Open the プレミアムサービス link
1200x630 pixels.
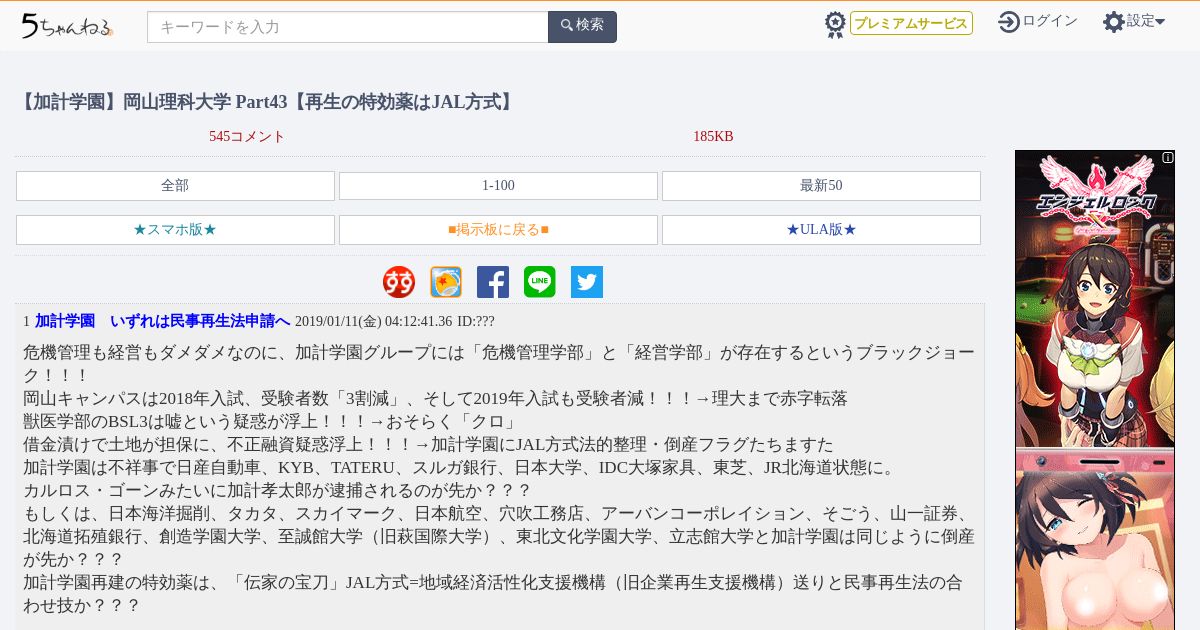coord(911,23)
